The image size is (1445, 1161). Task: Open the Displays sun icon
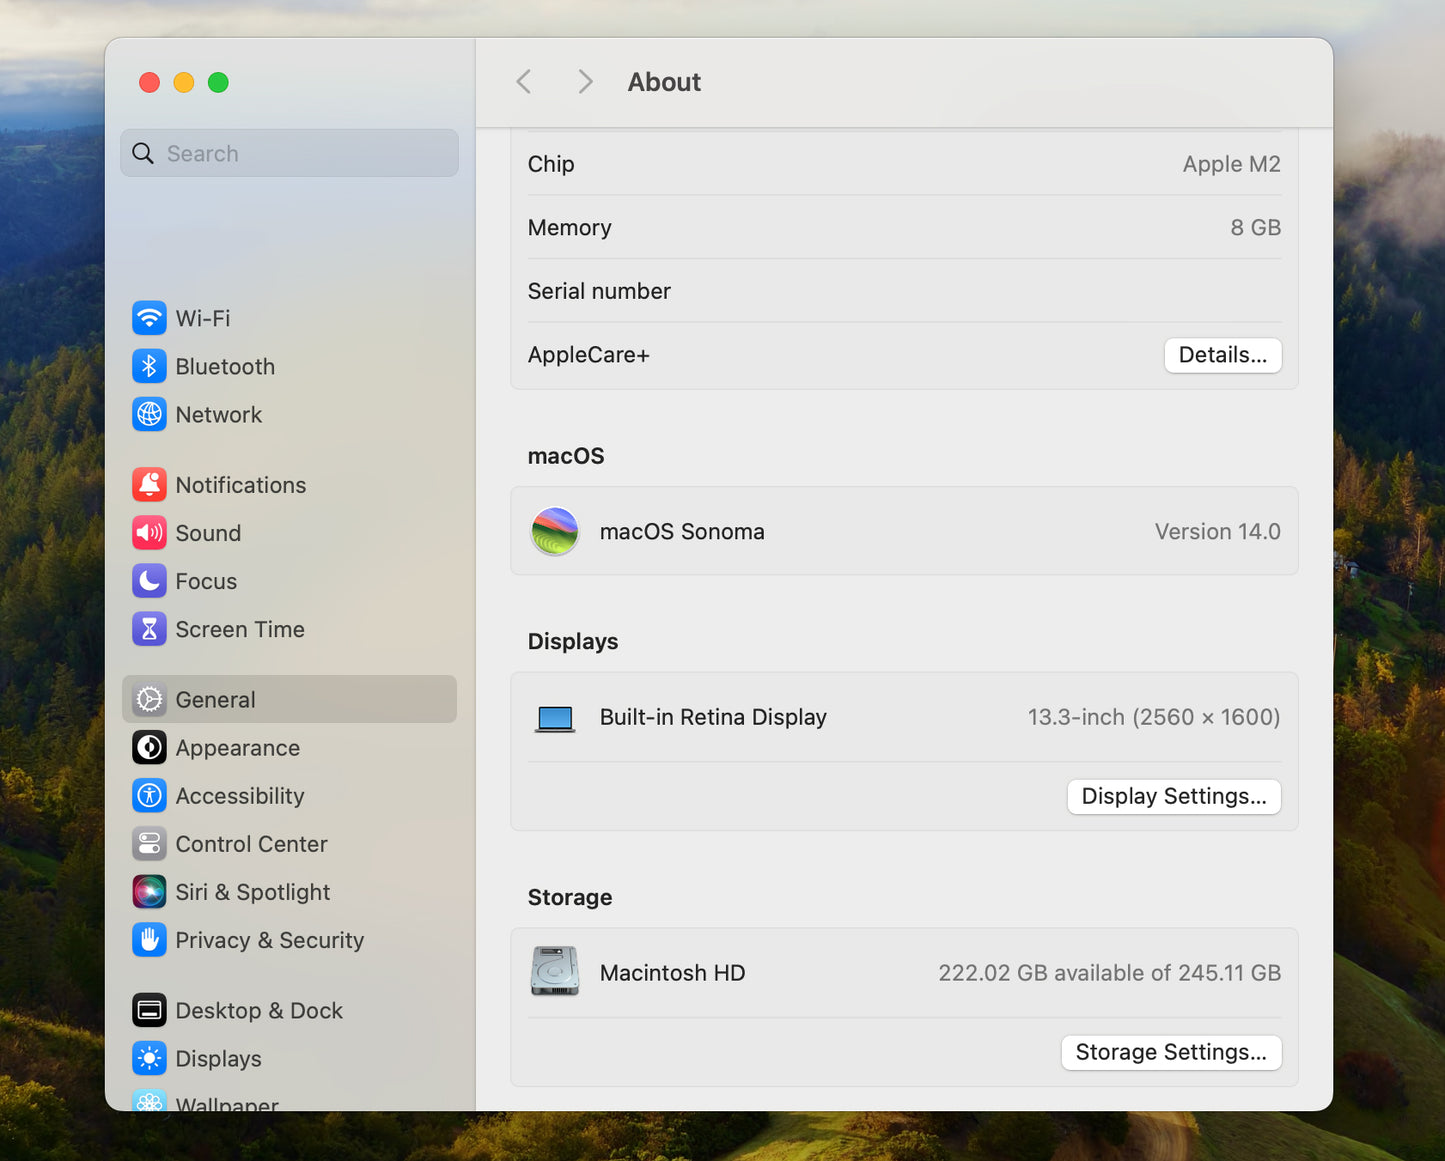tap(149, 1058)
